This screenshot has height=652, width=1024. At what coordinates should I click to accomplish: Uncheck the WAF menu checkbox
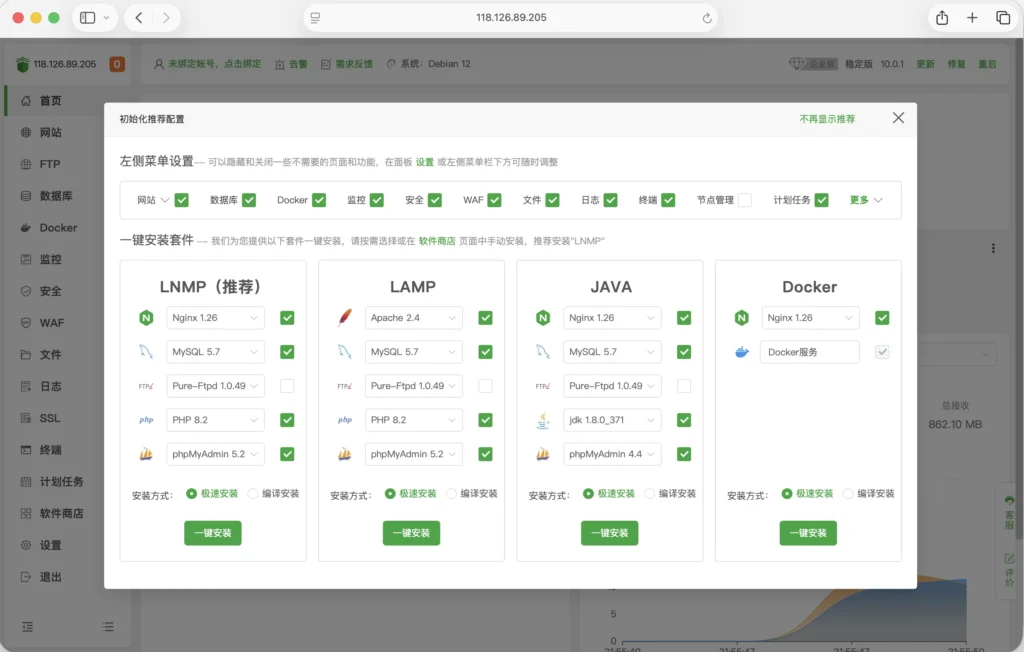(x=494, y=200)
